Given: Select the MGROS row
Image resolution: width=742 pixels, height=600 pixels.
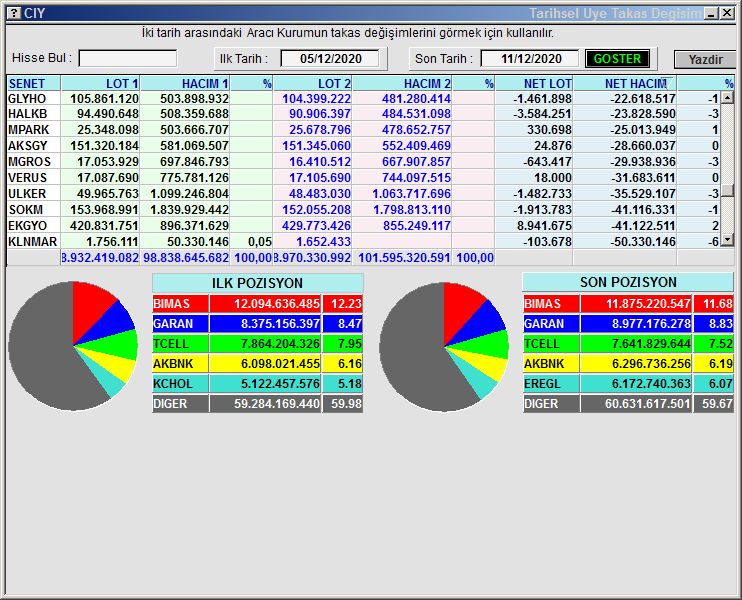Looking at the screenshot, I should (363, 162).
